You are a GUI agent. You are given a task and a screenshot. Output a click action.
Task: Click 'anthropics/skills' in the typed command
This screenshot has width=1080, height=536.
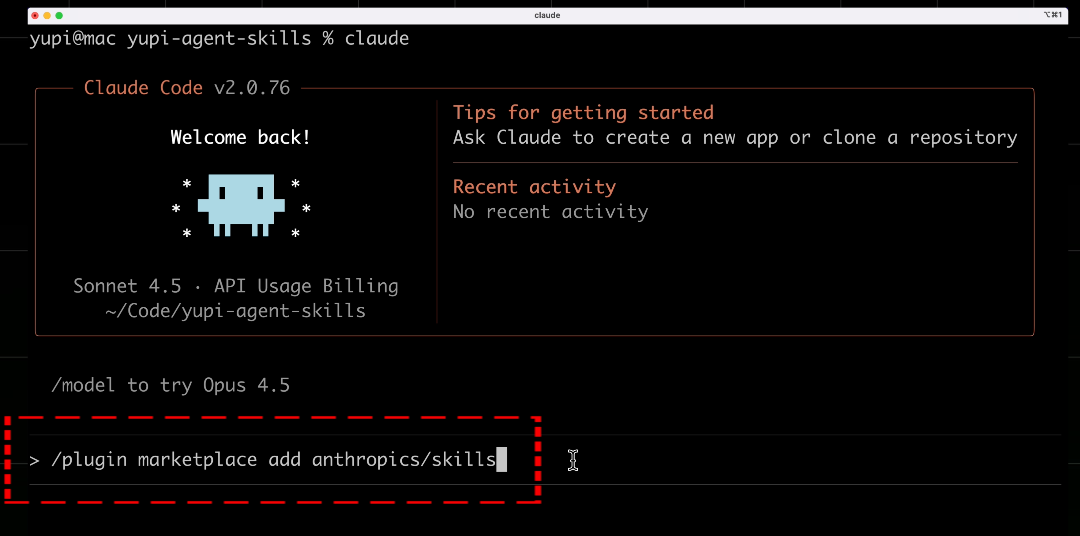pos(404,460)
